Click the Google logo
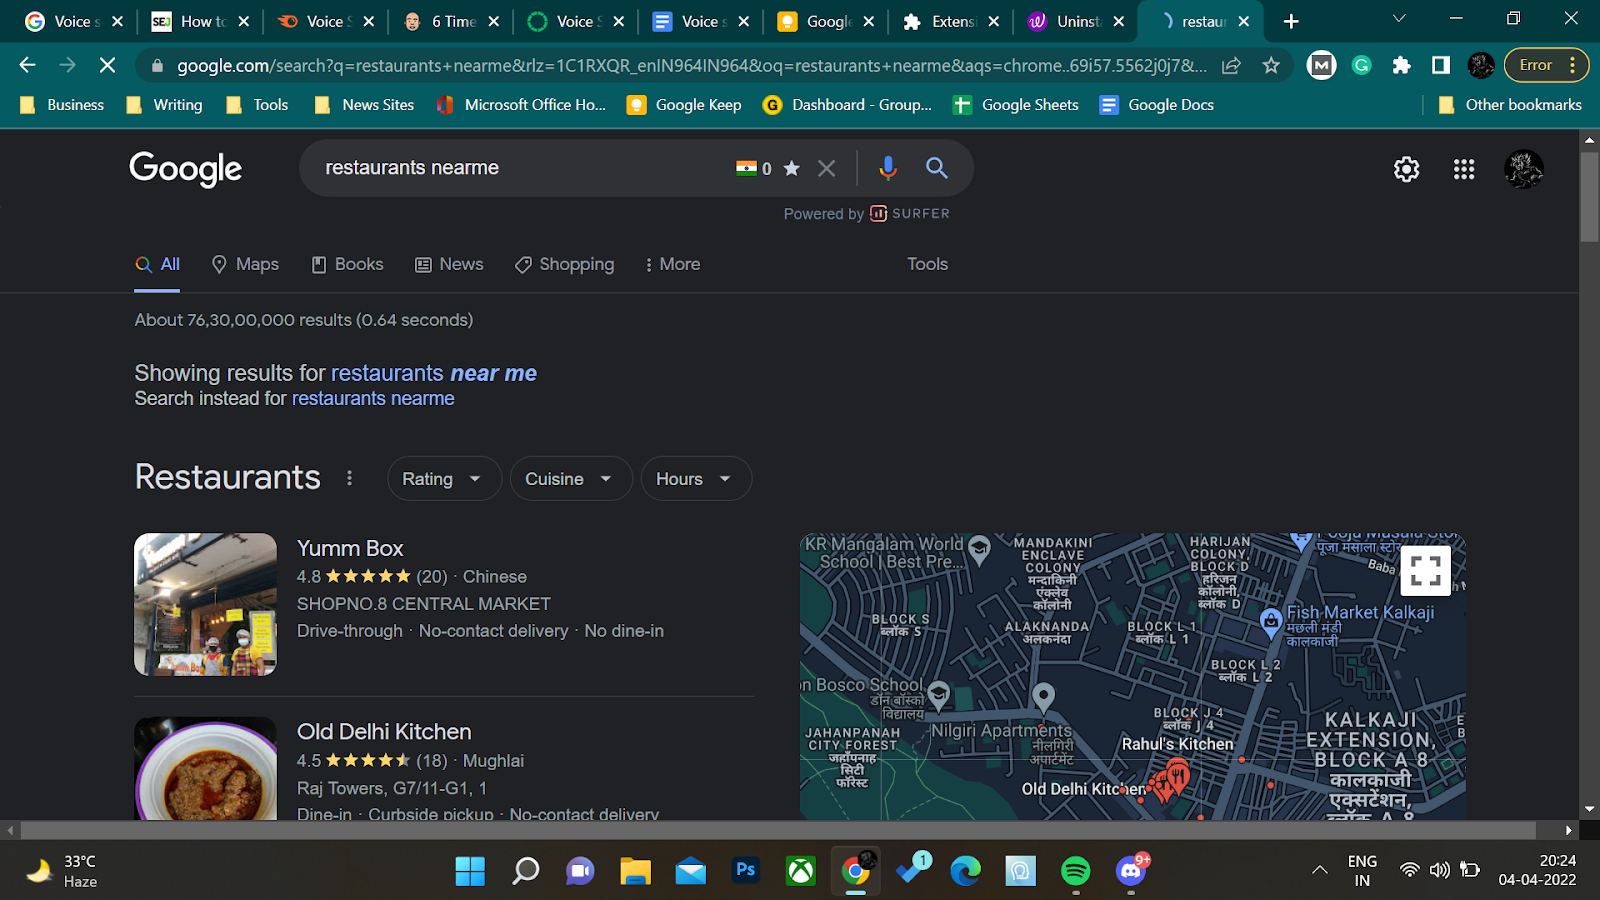Screen dimensions: 1600x900 point(185,169)
